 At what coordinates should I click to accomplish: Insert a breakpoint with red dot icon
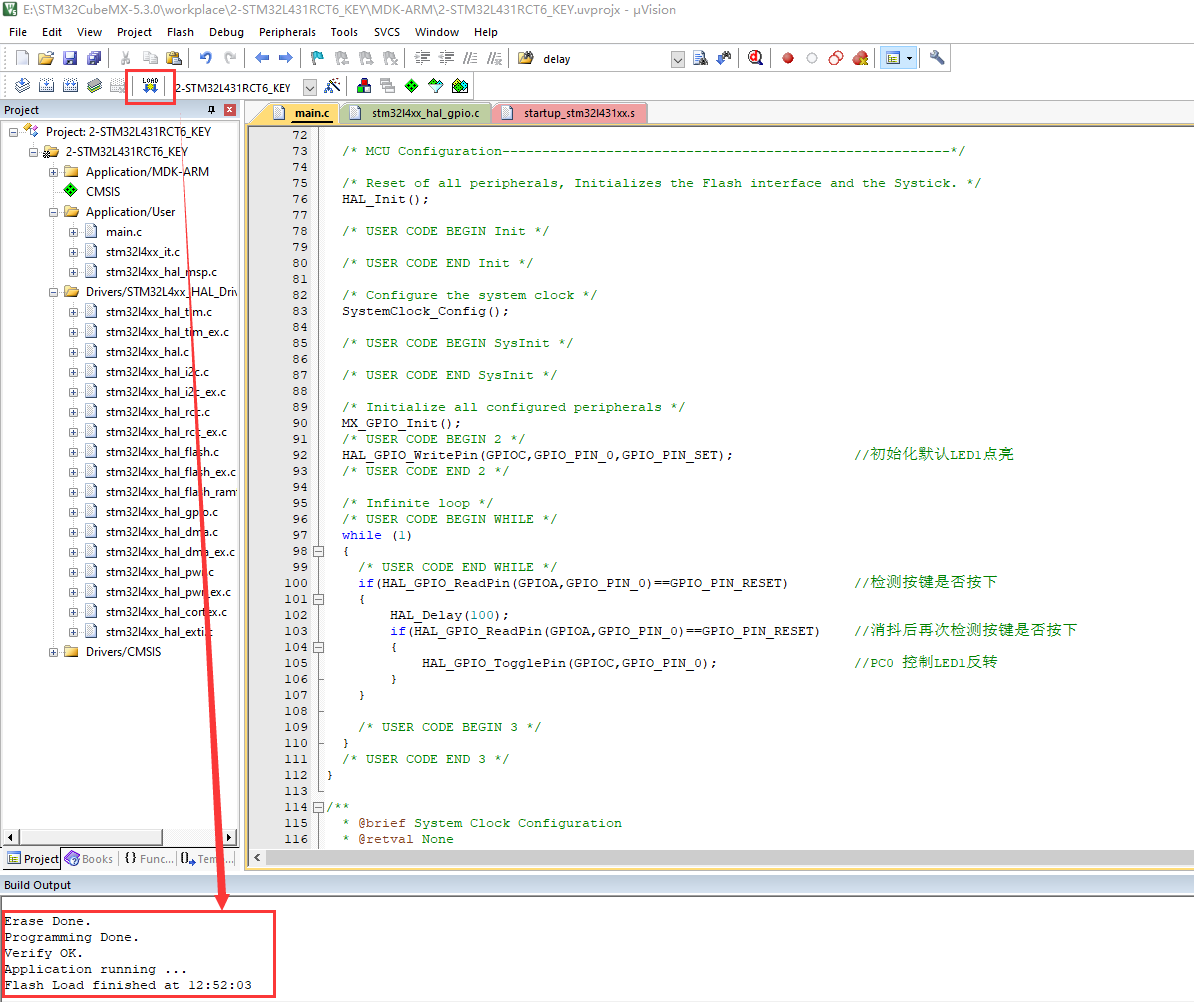(x=788, y=57)
